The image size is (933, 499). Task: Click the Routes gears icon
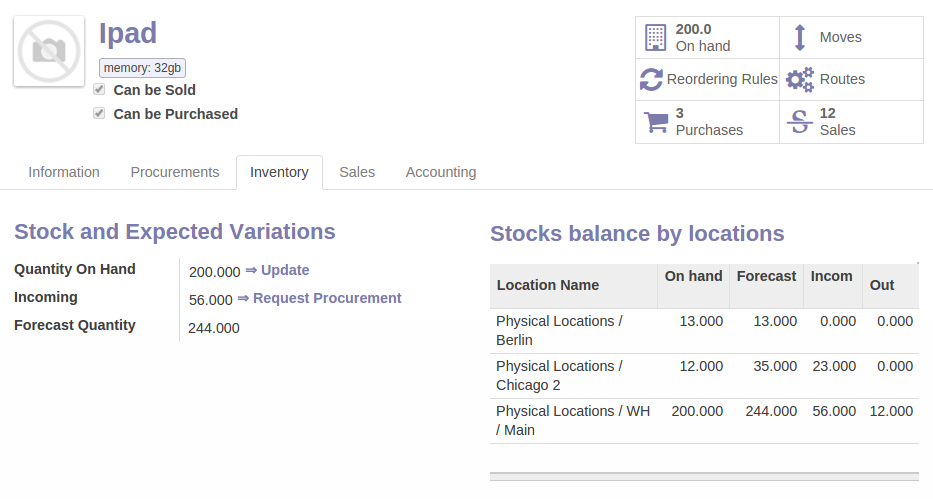click(799, 79)
